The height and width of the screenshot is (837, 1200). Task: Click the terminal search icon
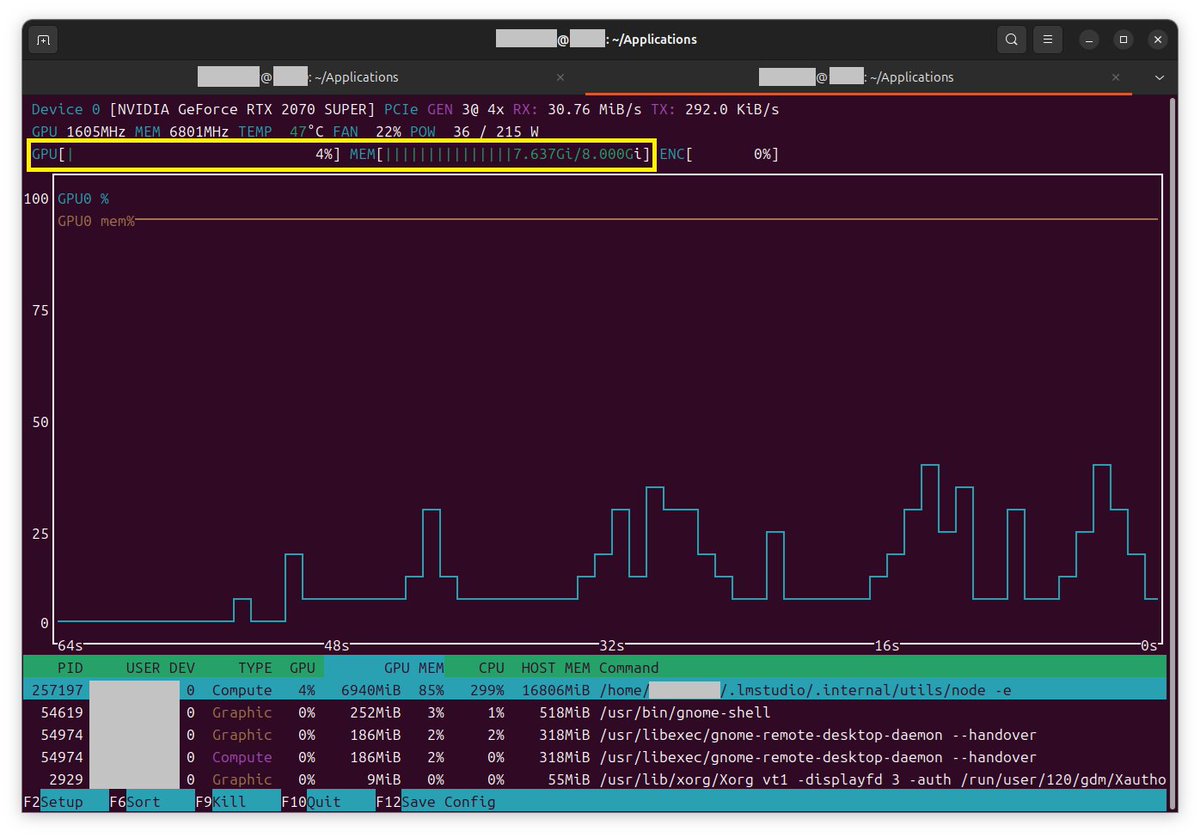[1012, 40]
